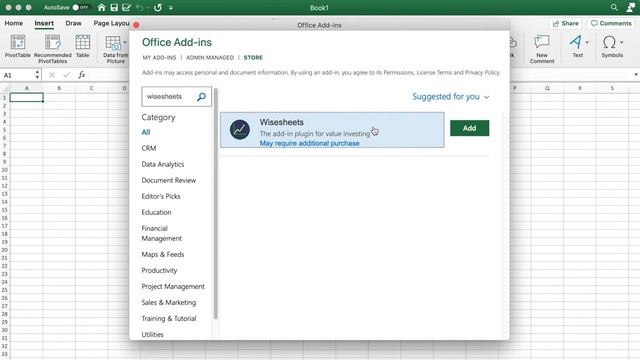Image resolution: width=640 pixels, height=360 pixels.
Task: Select the Data Analytics category
Action: [163, 164]
